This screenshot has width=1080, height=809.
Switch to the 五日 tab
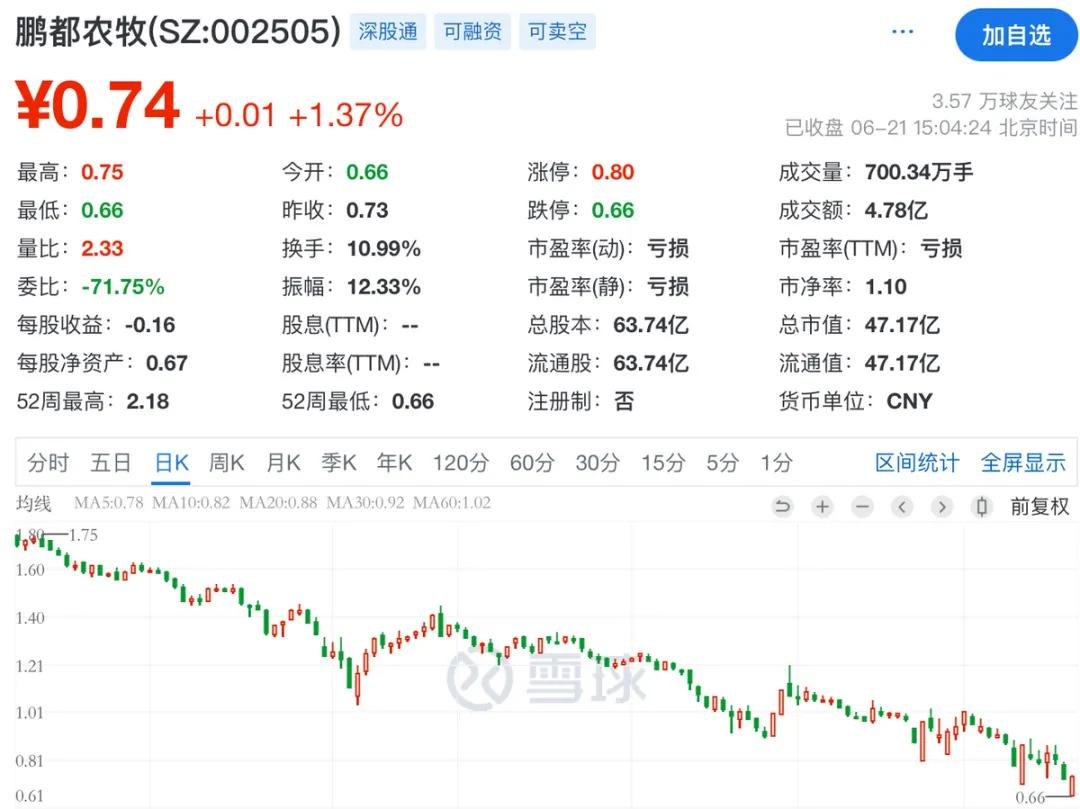tap(111, 463)
